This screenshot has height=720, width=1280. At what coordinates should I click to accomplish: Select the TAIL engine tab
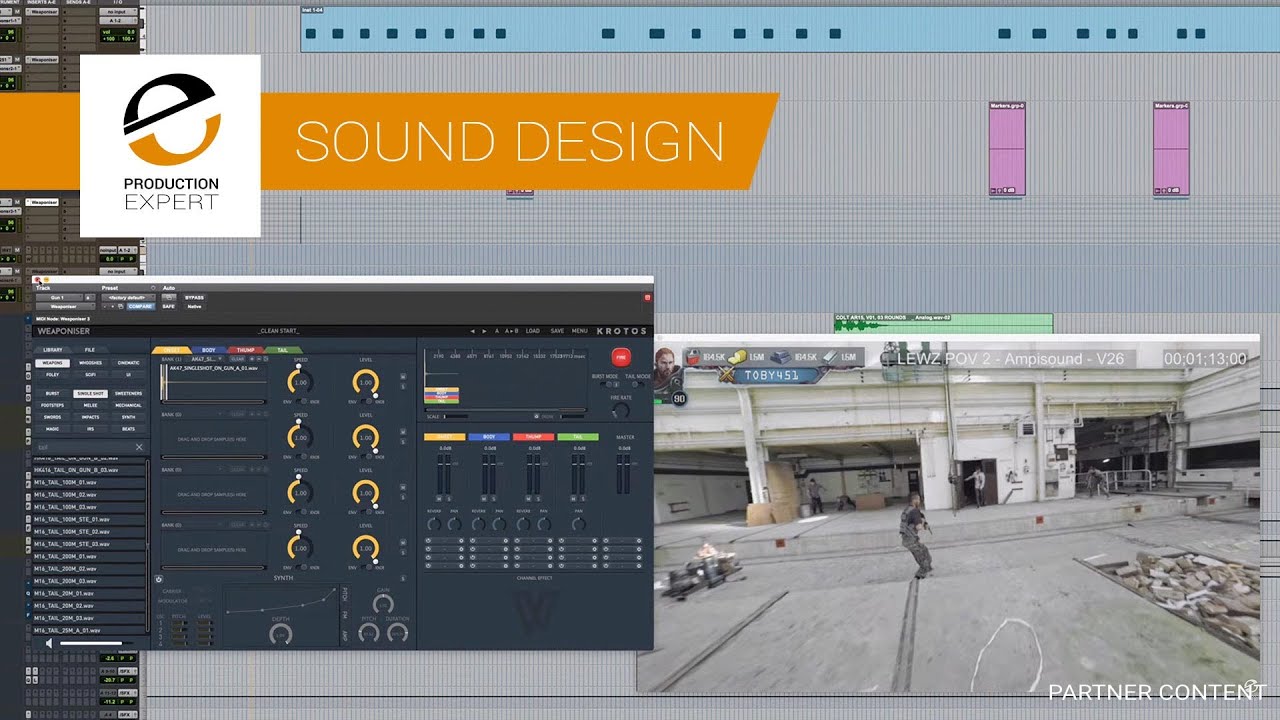pyautogui.click(x=283, y=350)
